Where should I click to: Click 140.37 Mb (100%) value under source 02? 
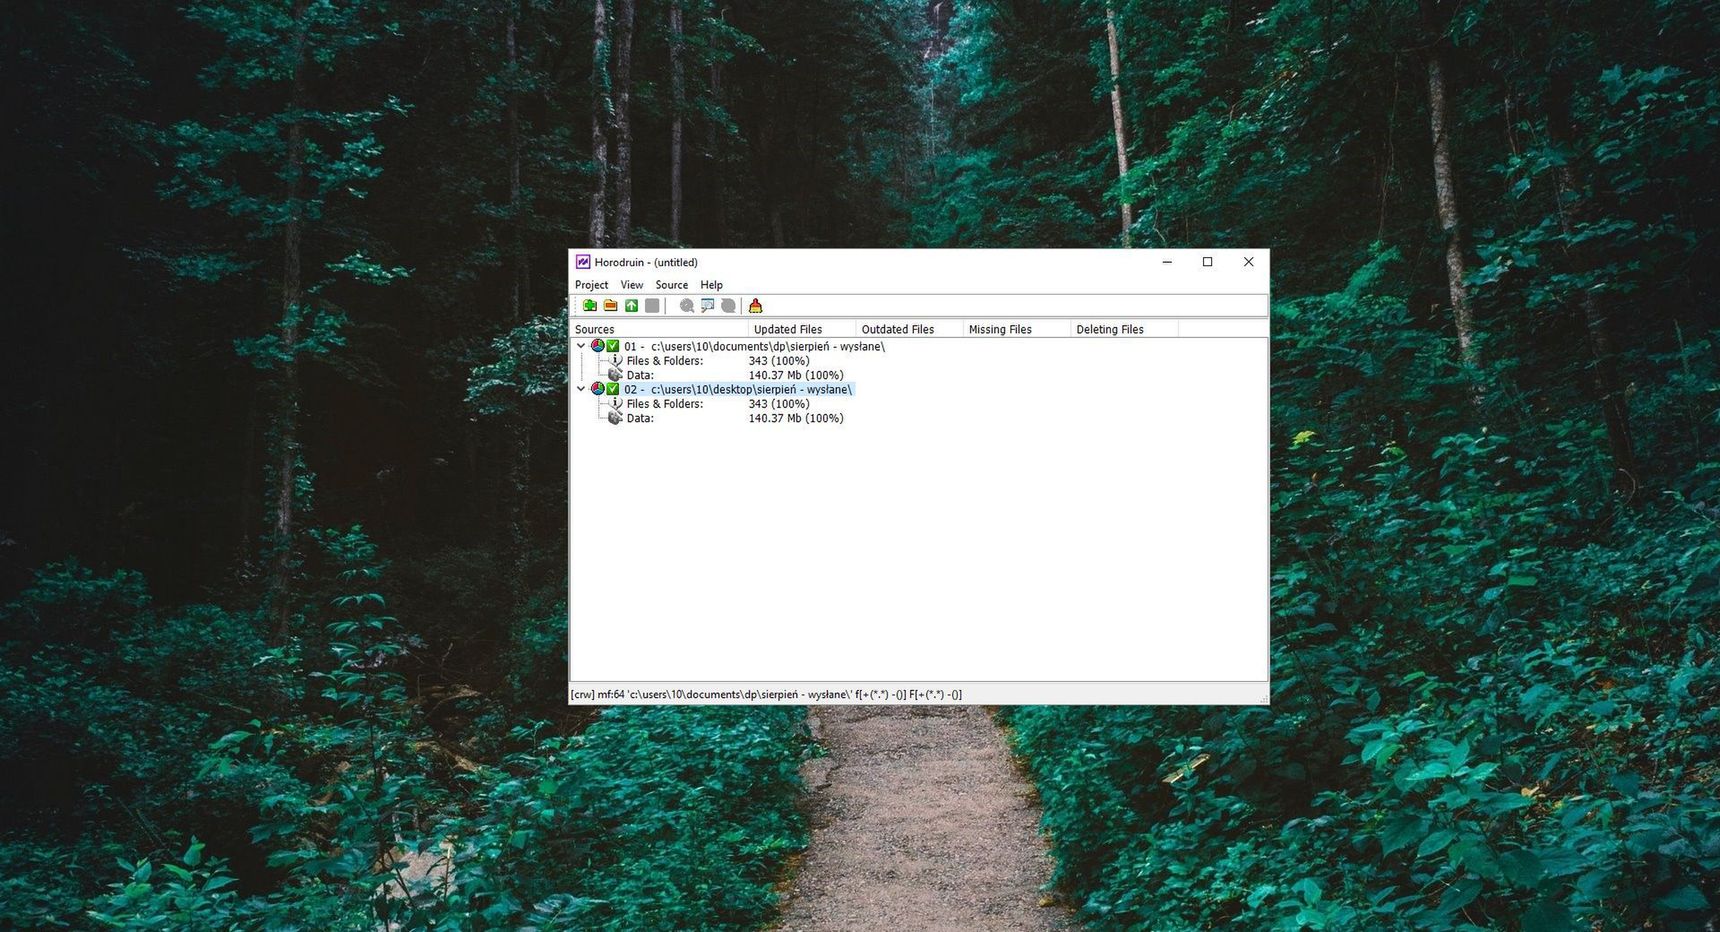tap(796, 418)
